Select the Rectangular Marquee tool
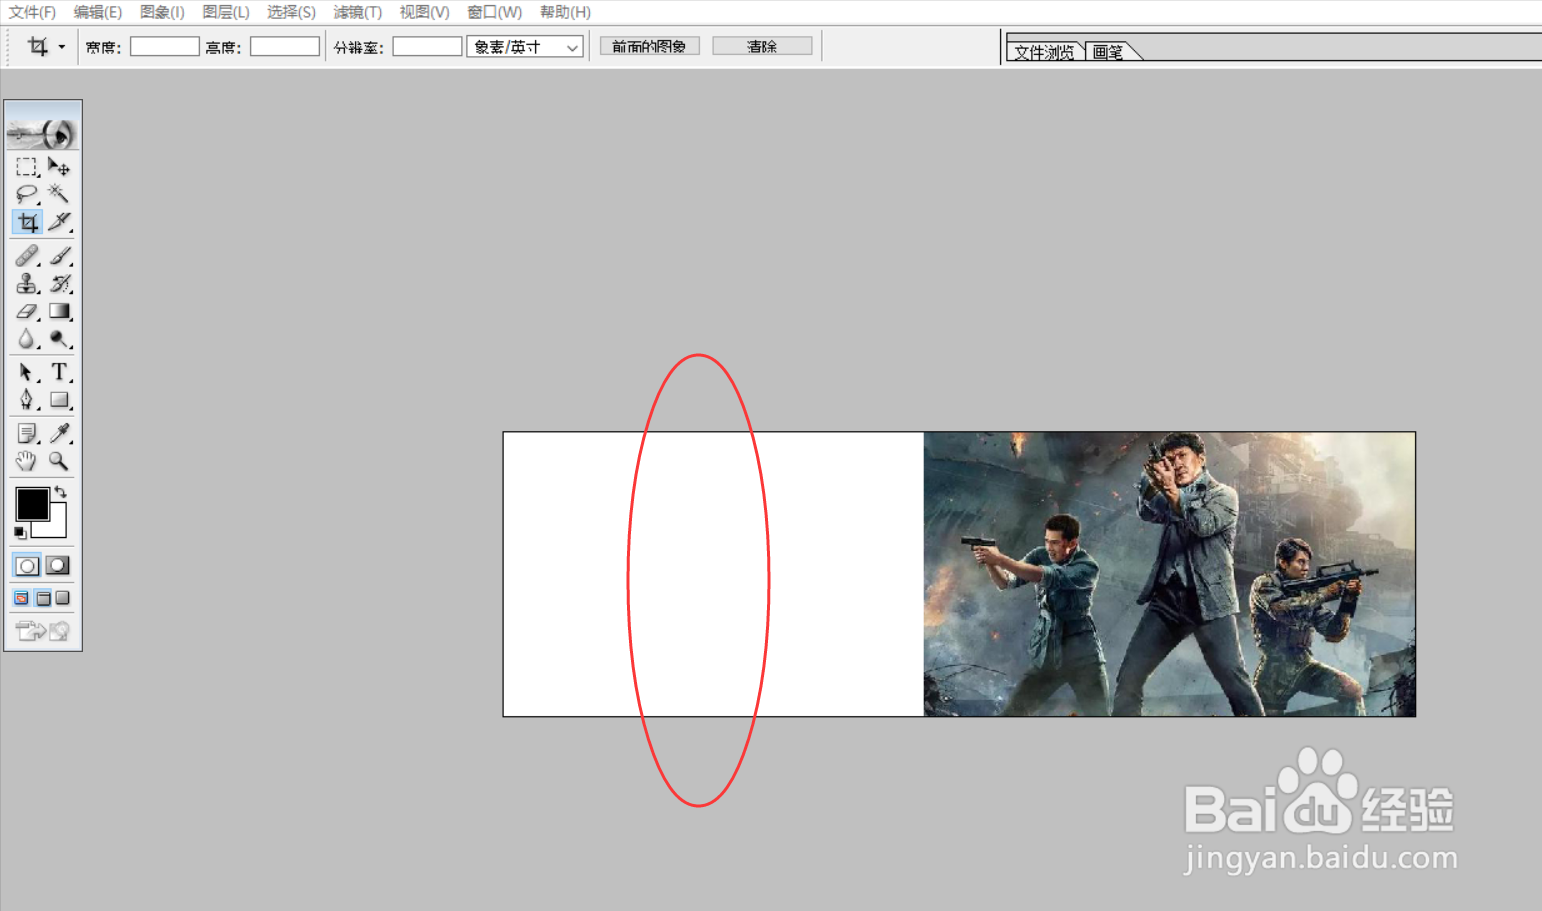 tap(27, 167)
